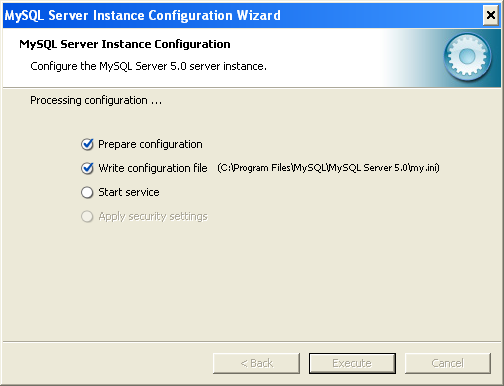This screenshot has width=504, height=386.
Task: Click 'Configure the MySQL Server 5.0 server instance' text
Action: [148, 66]
